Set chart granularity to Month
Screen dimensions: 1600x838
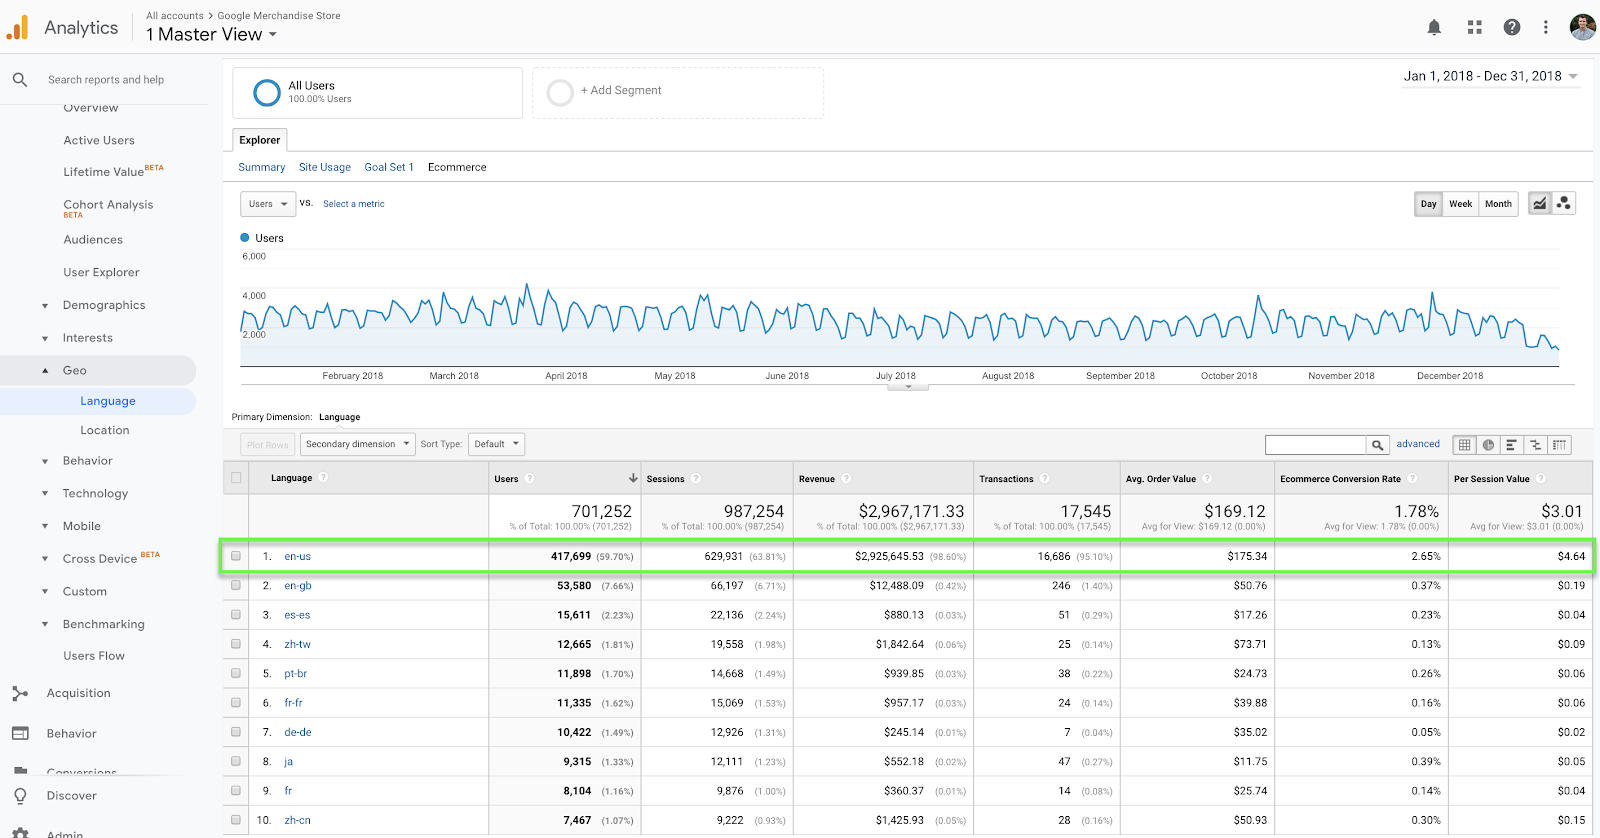click(x=1499, y=204)
